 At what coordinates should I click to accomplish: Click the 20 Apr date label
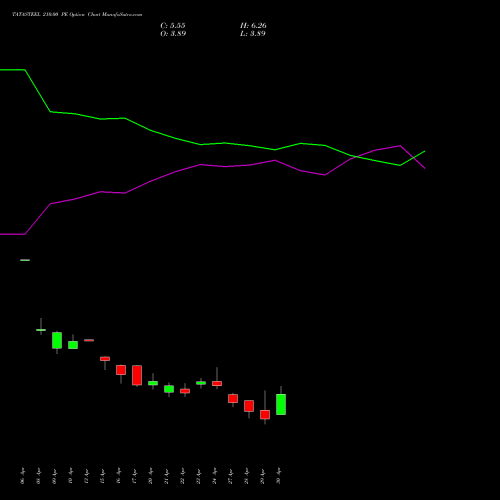151,476
